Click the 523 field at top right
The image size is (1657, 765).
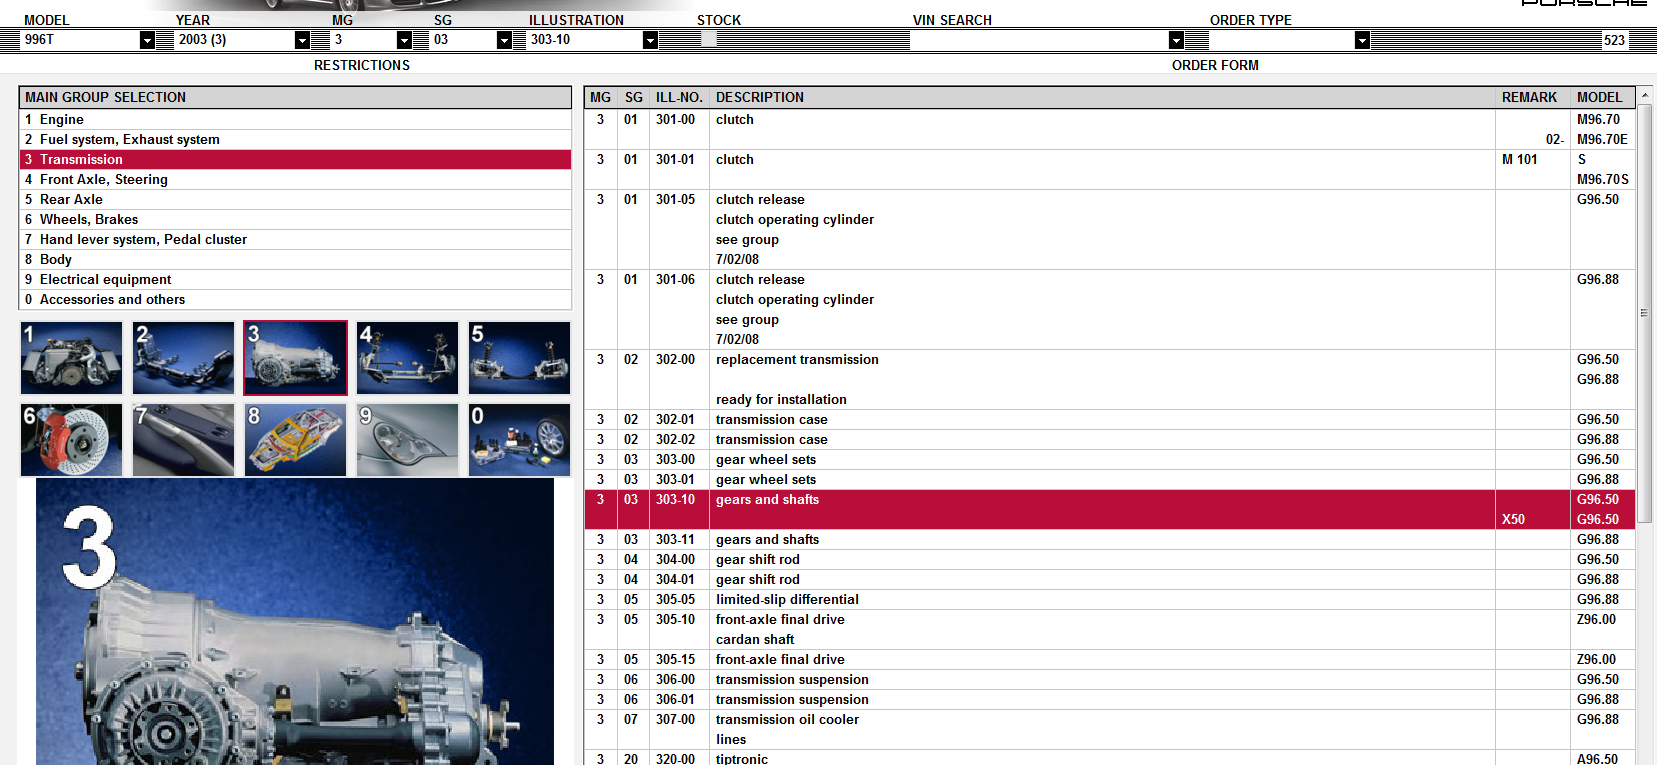pos(1614,40)
